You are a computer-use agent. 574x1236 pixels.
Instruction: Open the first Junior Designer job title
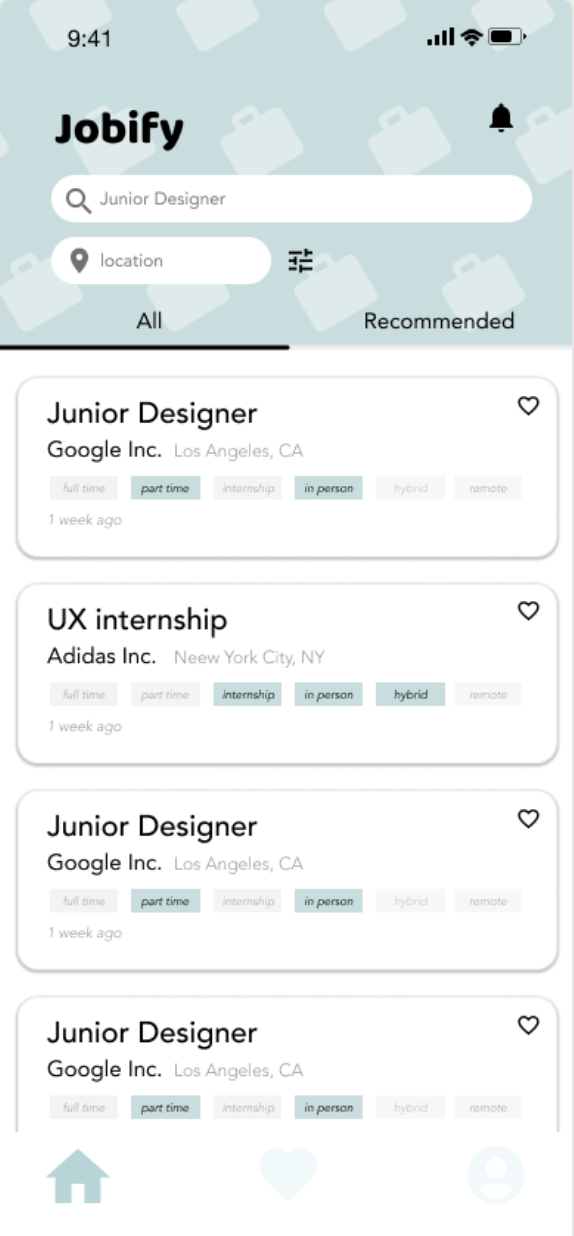[152, 413]
